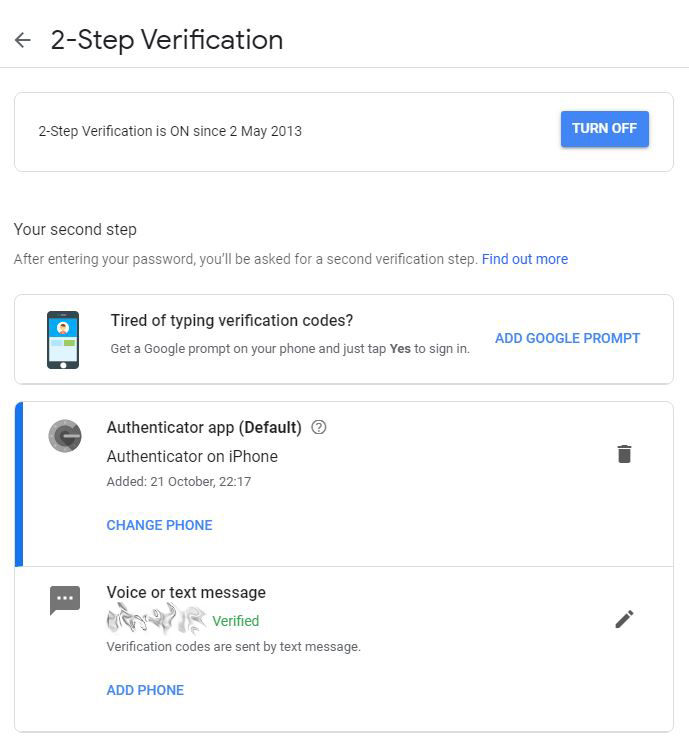The image size is (689, 748).
Task: Click the text message bubble icon
Action: click(65, 600)
